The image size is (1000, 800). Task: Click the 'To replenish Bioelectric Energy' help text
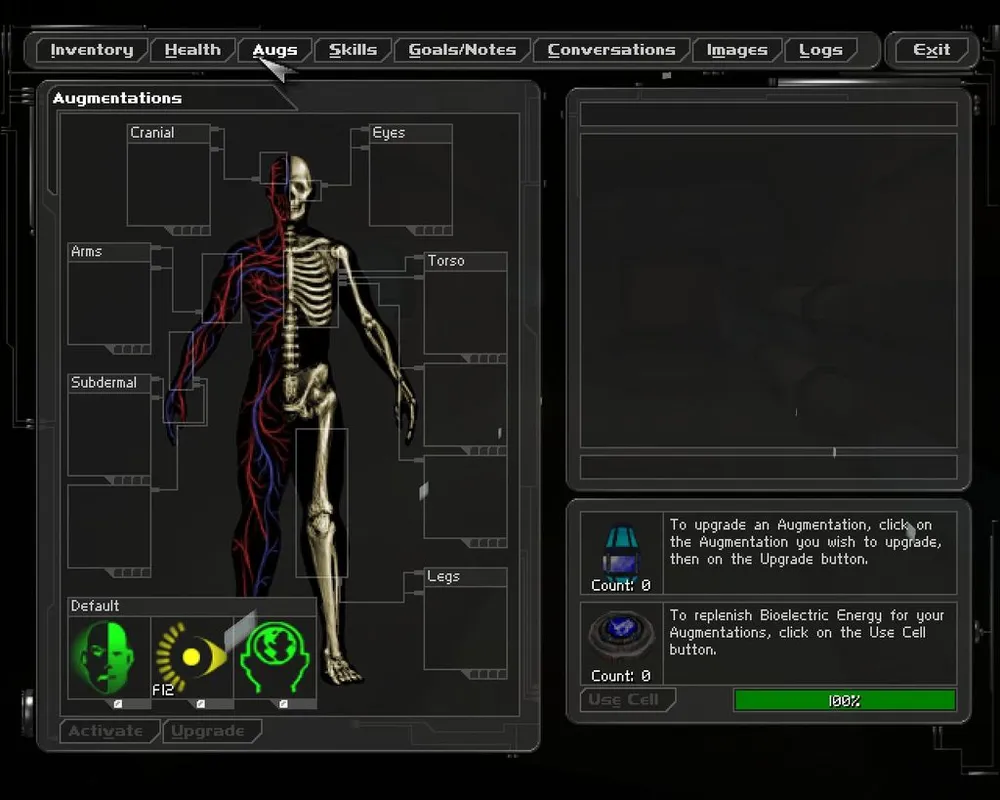807,632
